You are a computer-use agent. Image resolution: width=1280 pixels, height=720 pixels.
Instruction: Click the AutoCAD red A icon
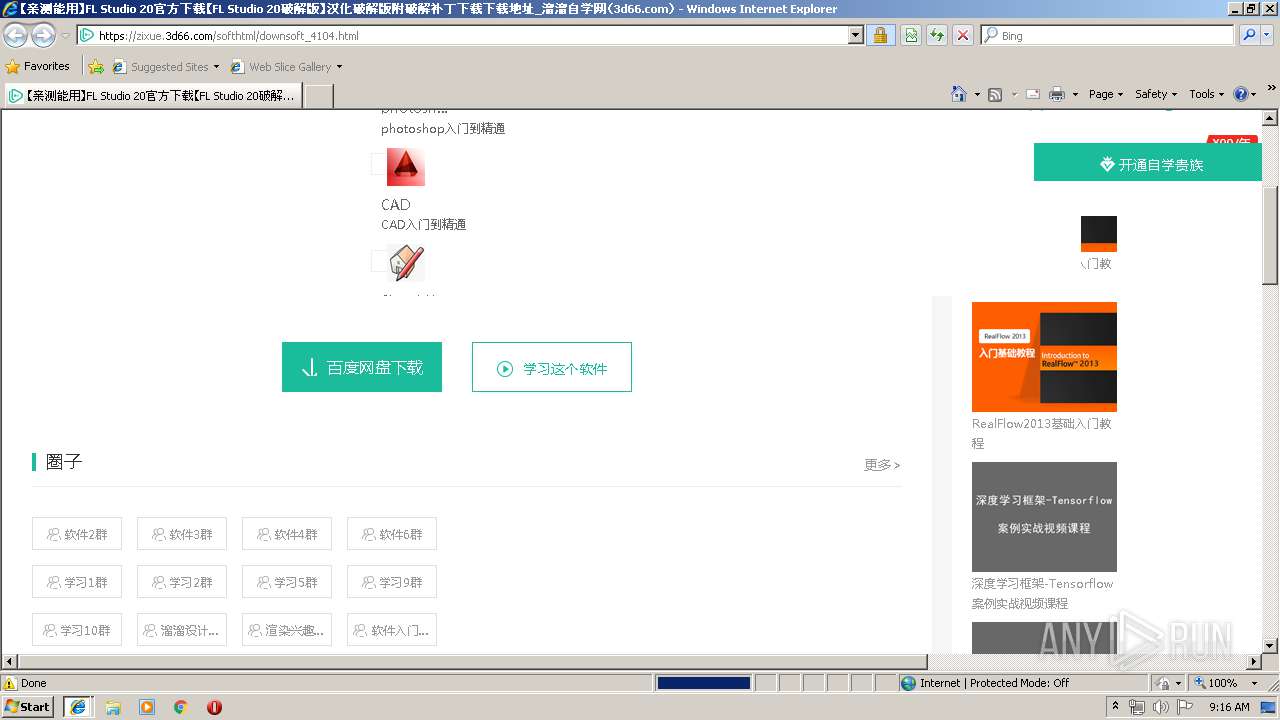click(x=406, y=167)
